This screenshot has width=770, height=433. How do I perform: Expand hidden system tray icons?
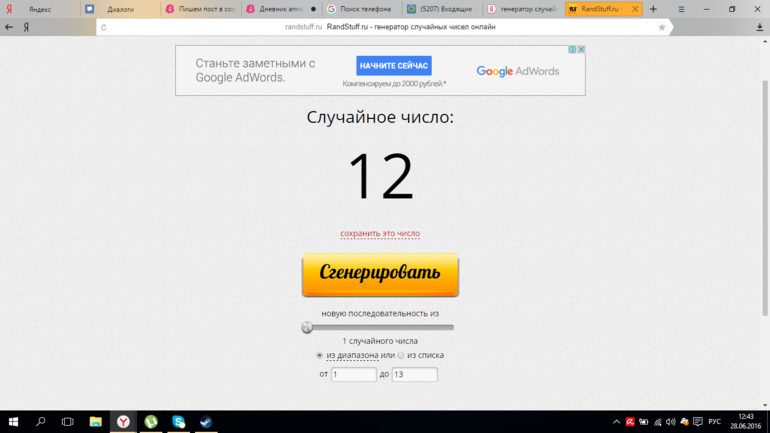click(x=616, y=422)
